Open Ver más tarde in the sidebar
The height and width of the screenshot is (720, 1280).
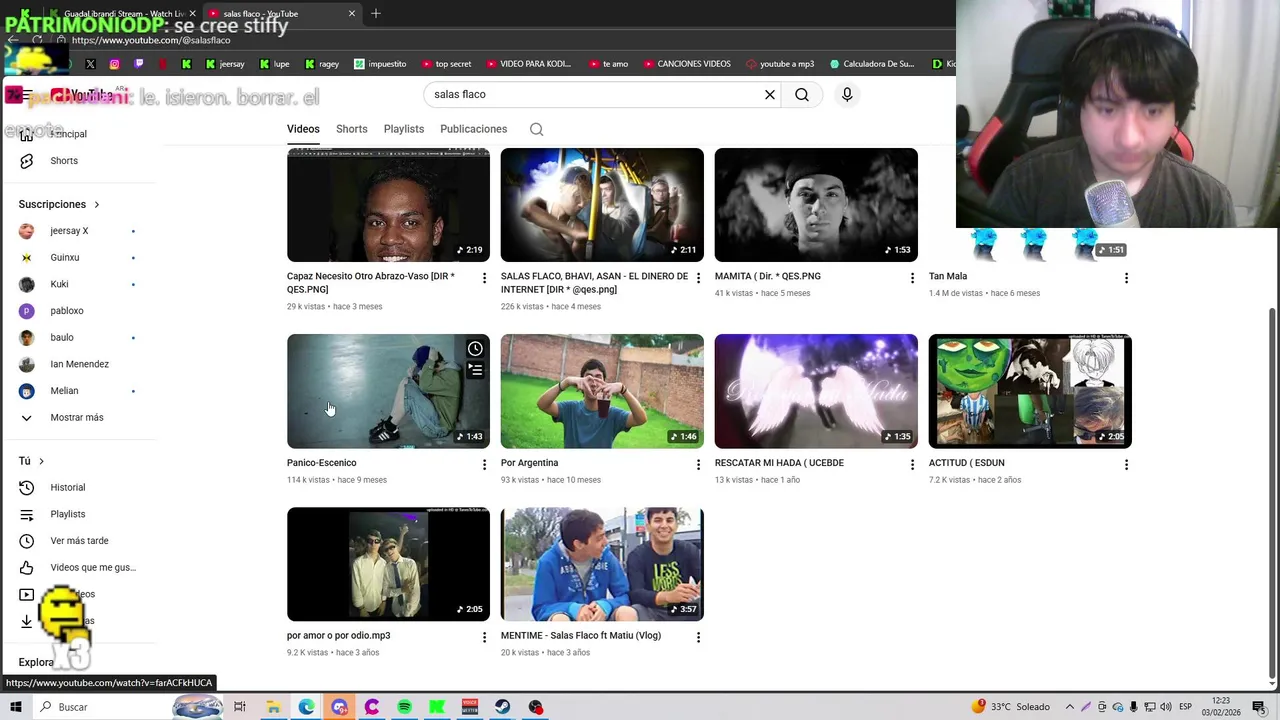[x=78, y=541]
